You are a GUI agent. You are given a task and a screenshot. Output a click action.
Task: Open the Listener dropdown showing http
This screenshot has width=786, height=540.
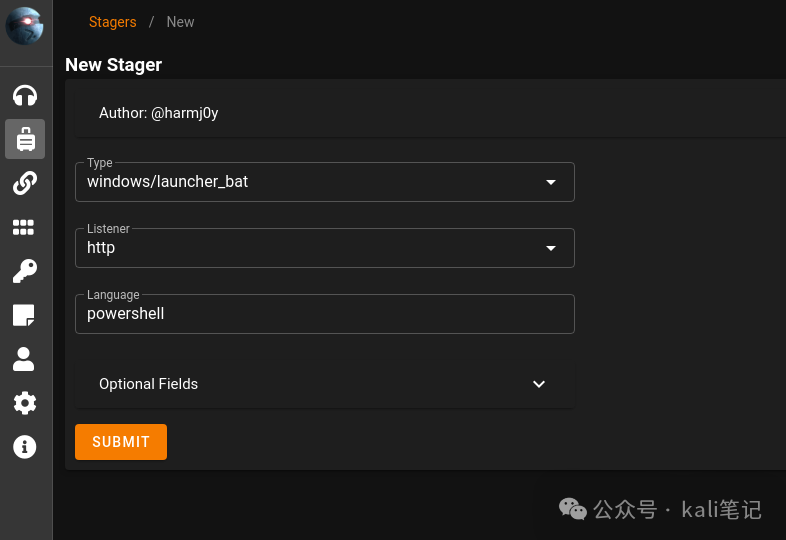point(325,248)
